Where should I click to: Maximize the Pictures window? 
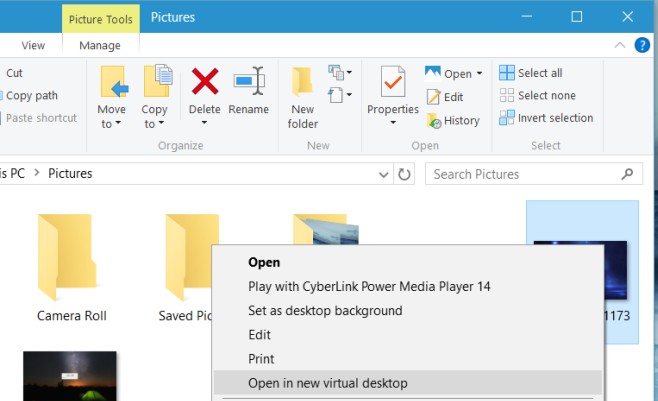point(577,16)
